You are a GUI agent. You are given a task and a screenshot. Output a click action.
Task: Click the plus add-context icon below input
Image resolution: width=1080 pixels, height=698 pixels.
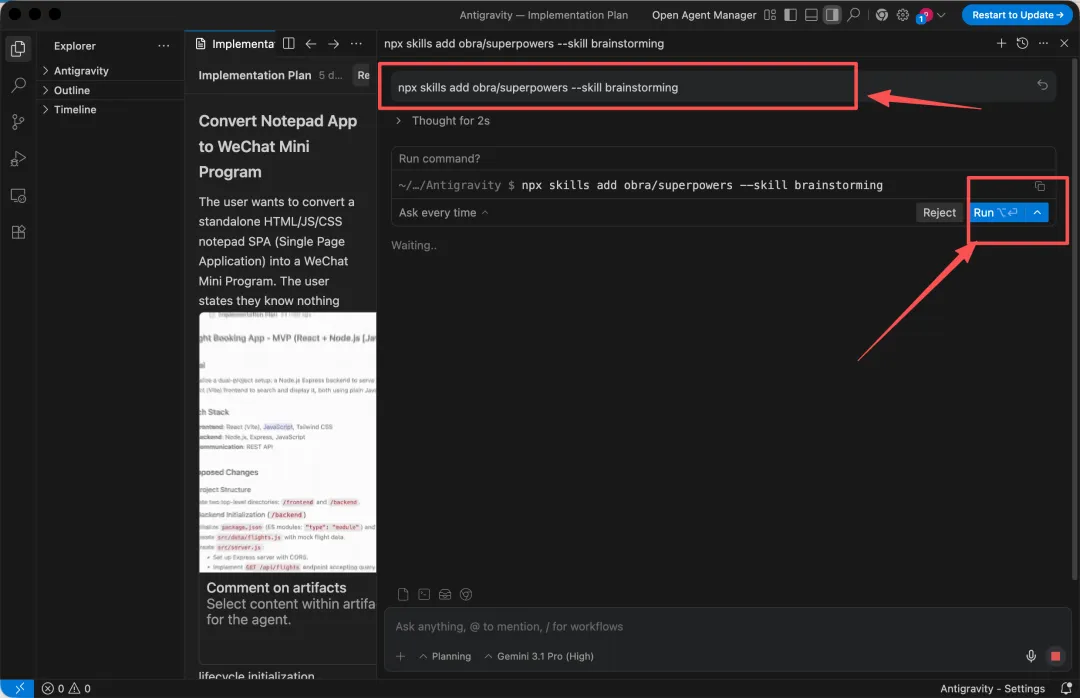tap(400, 656)
